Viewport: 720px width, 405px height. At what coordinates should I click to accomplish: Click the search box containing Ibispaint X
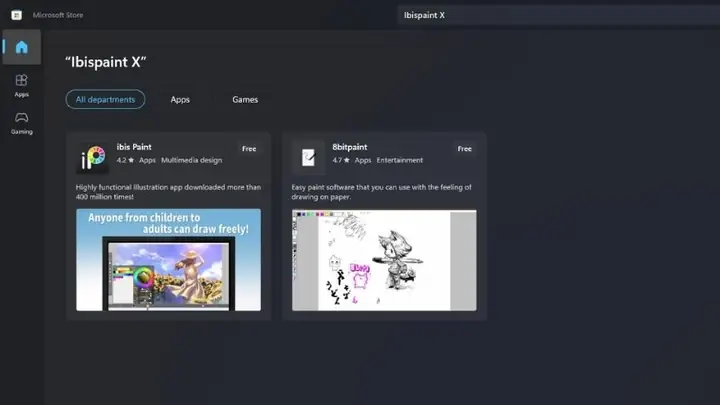558,15
